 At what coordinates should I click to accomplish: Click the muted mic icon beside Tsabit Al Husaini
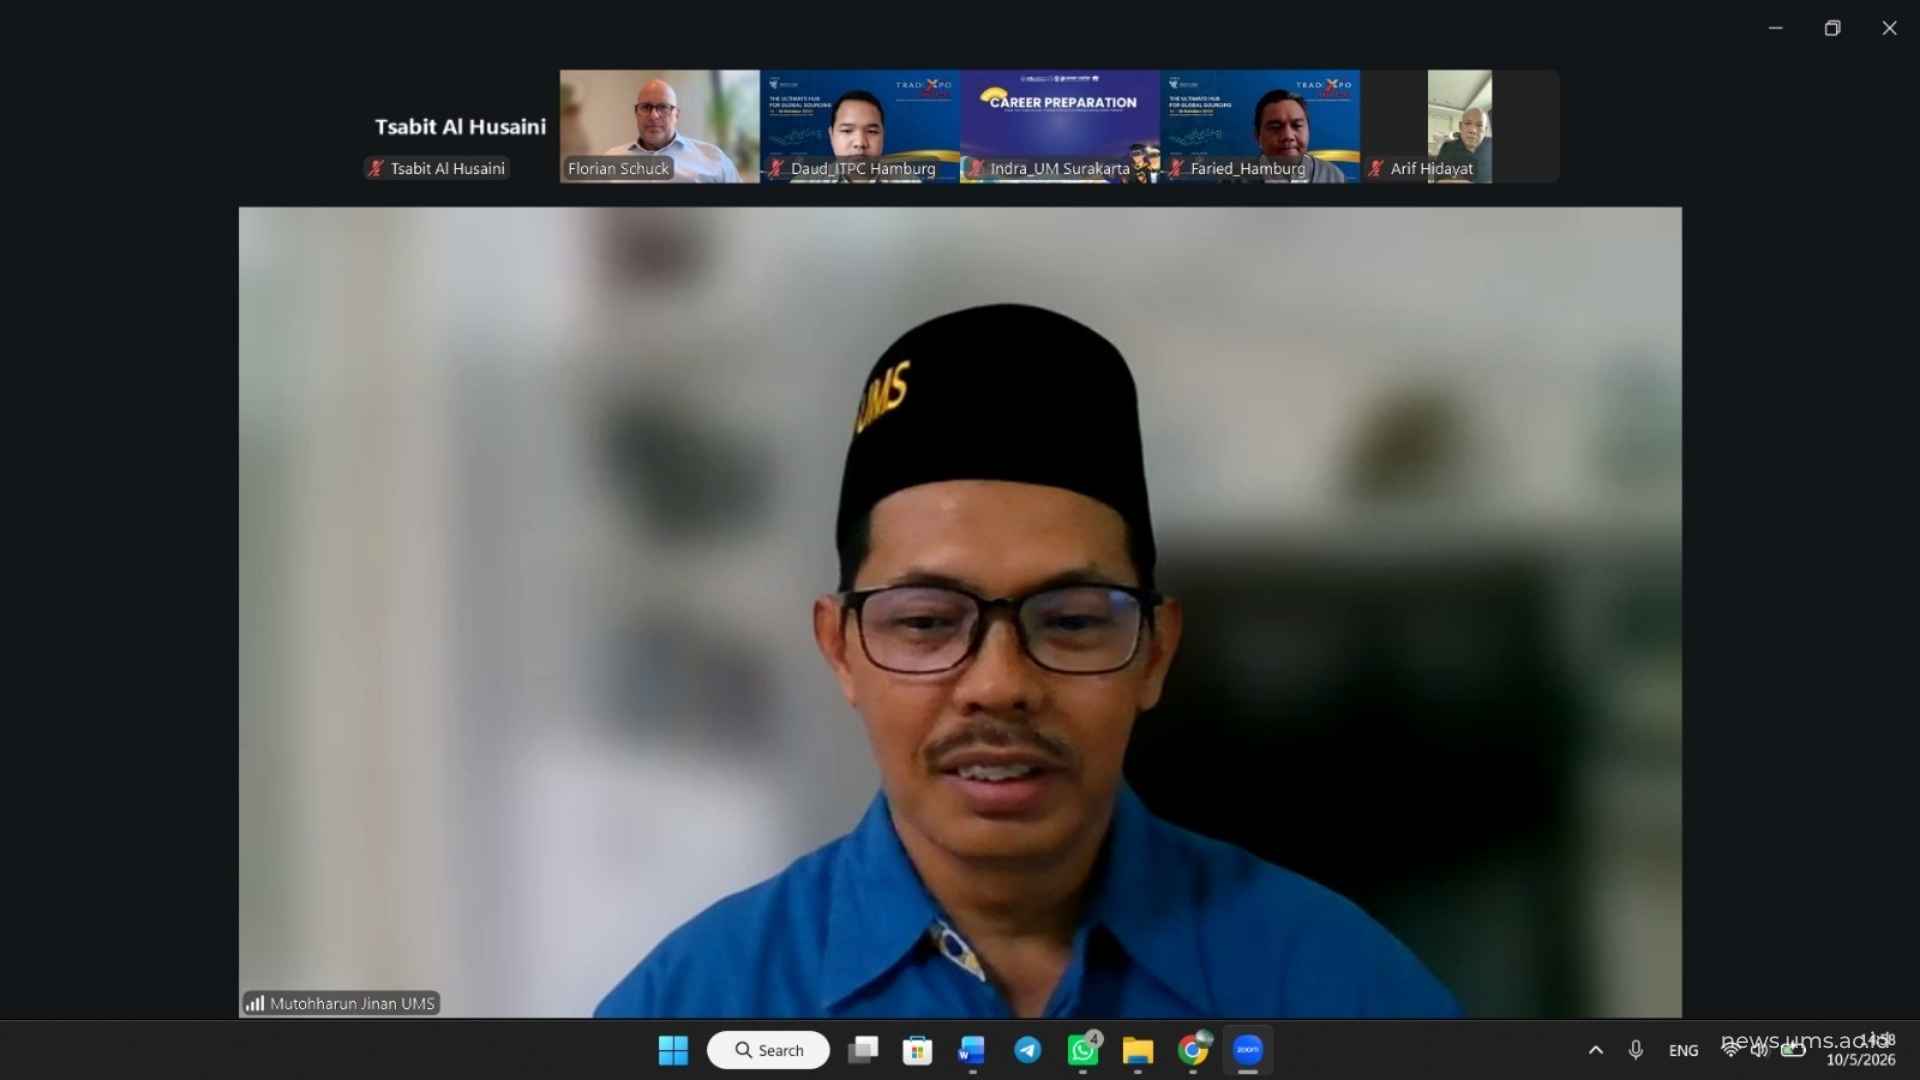coord(376,169)
